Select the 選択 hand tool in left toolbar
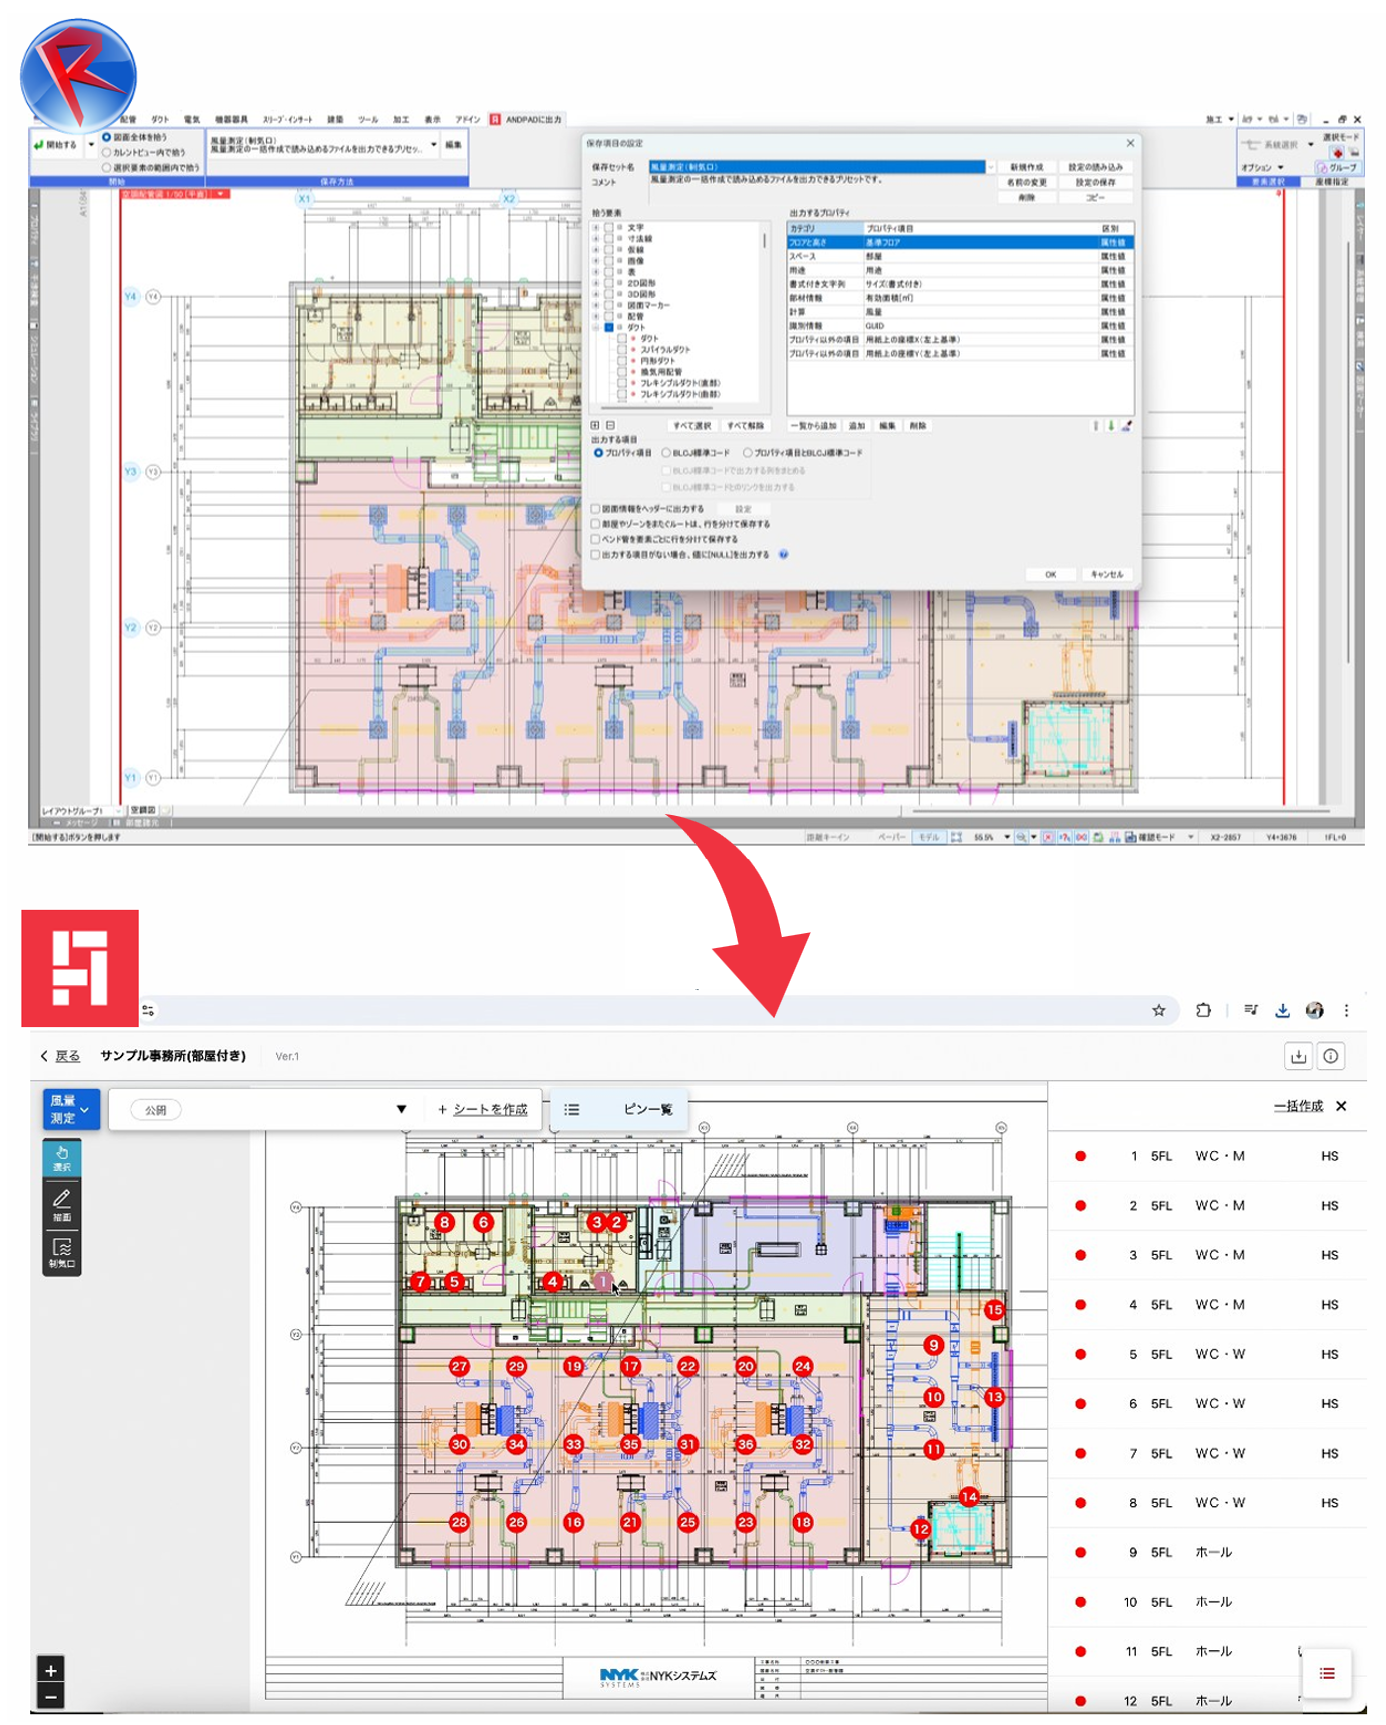 point(62,1158)
